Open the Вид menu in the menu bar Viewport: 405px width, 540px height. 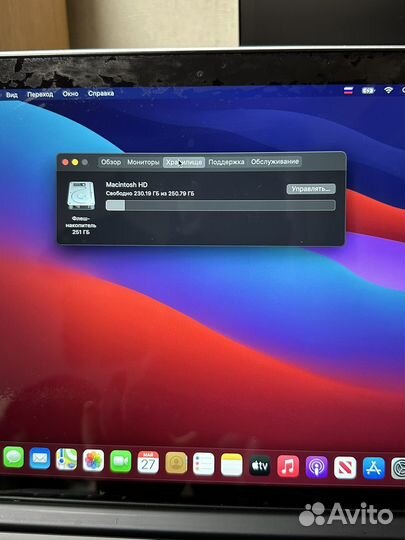click(x=12, y=94)
